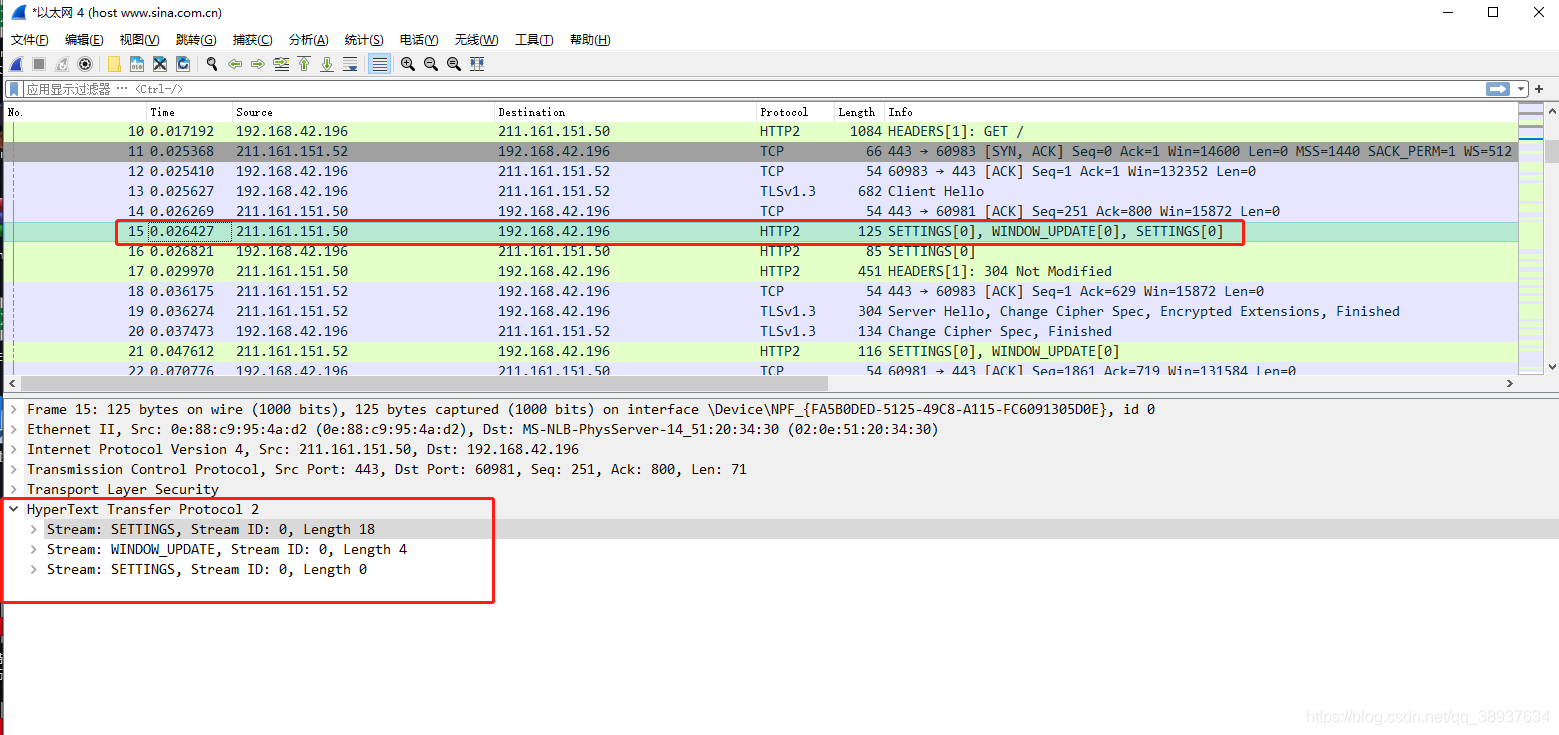Screen dimensions: 1559x735
Task: Save the capture file
Action: 137,64
